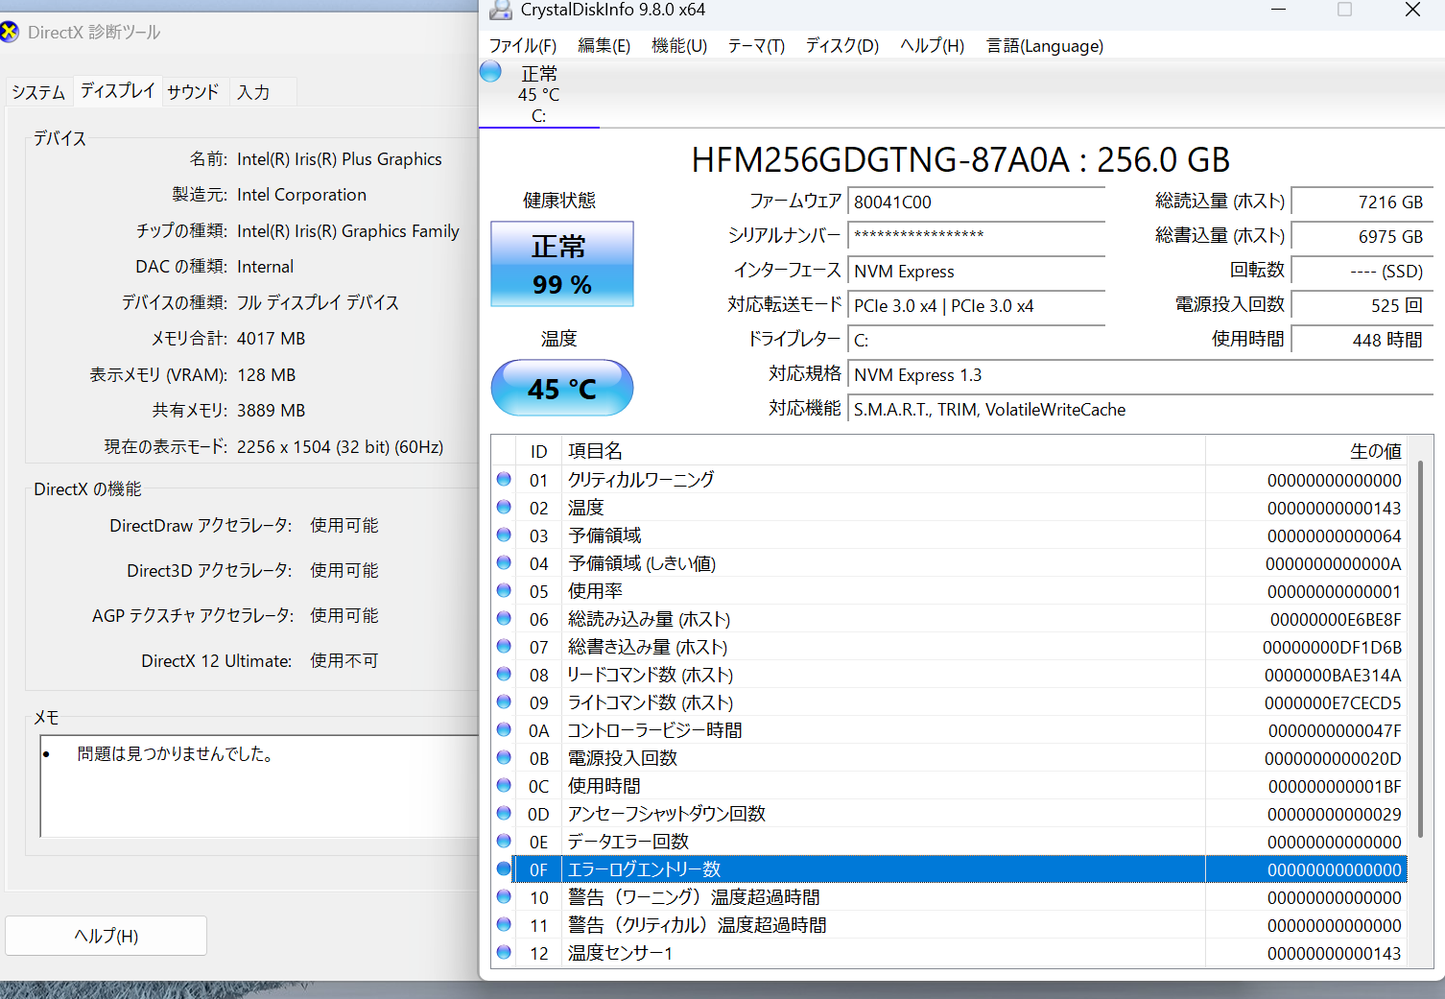Open the ヘルプ(H) menu in CrystalDiskInfo
1445x999 pixels.
[x=932, y=46]
